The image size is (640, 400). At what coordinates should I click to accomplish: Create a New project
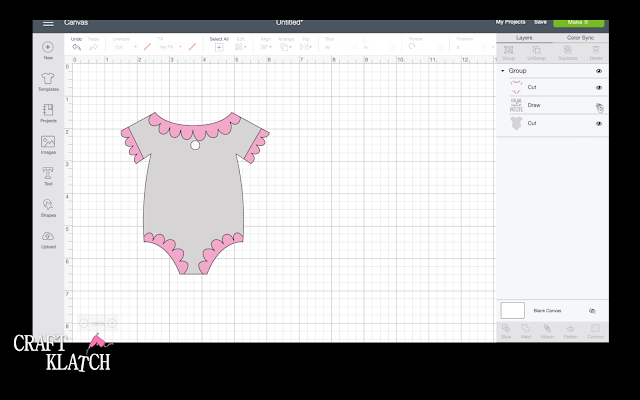click(x=48, y=51)
